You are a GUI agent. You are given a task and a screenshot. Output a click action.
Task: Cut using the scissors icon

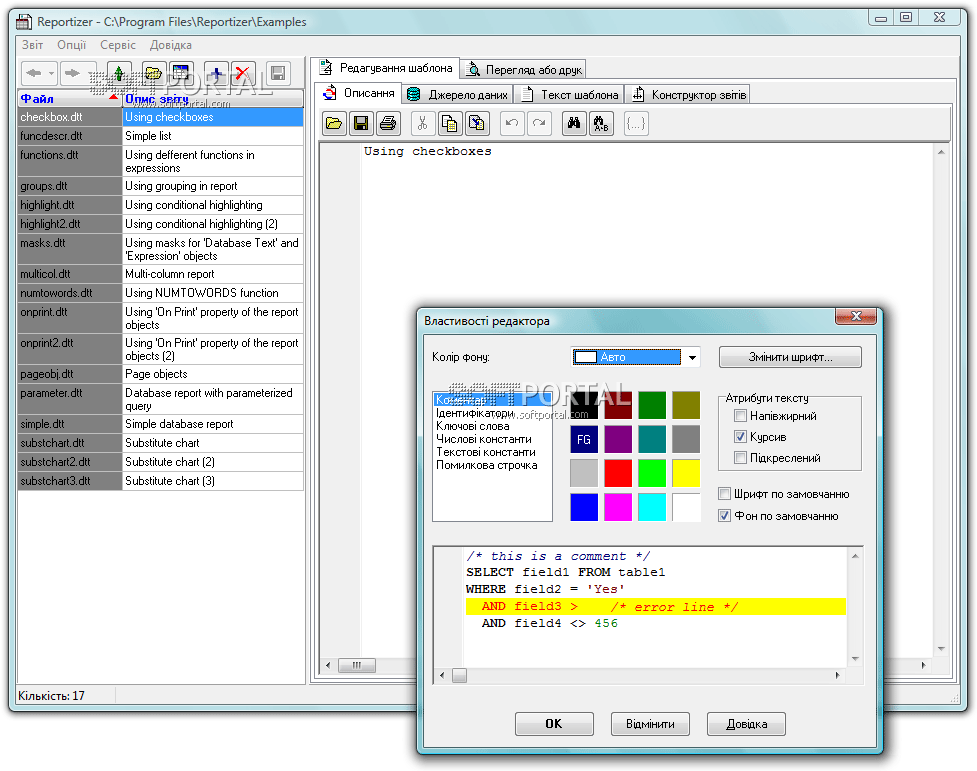point(422,123)
